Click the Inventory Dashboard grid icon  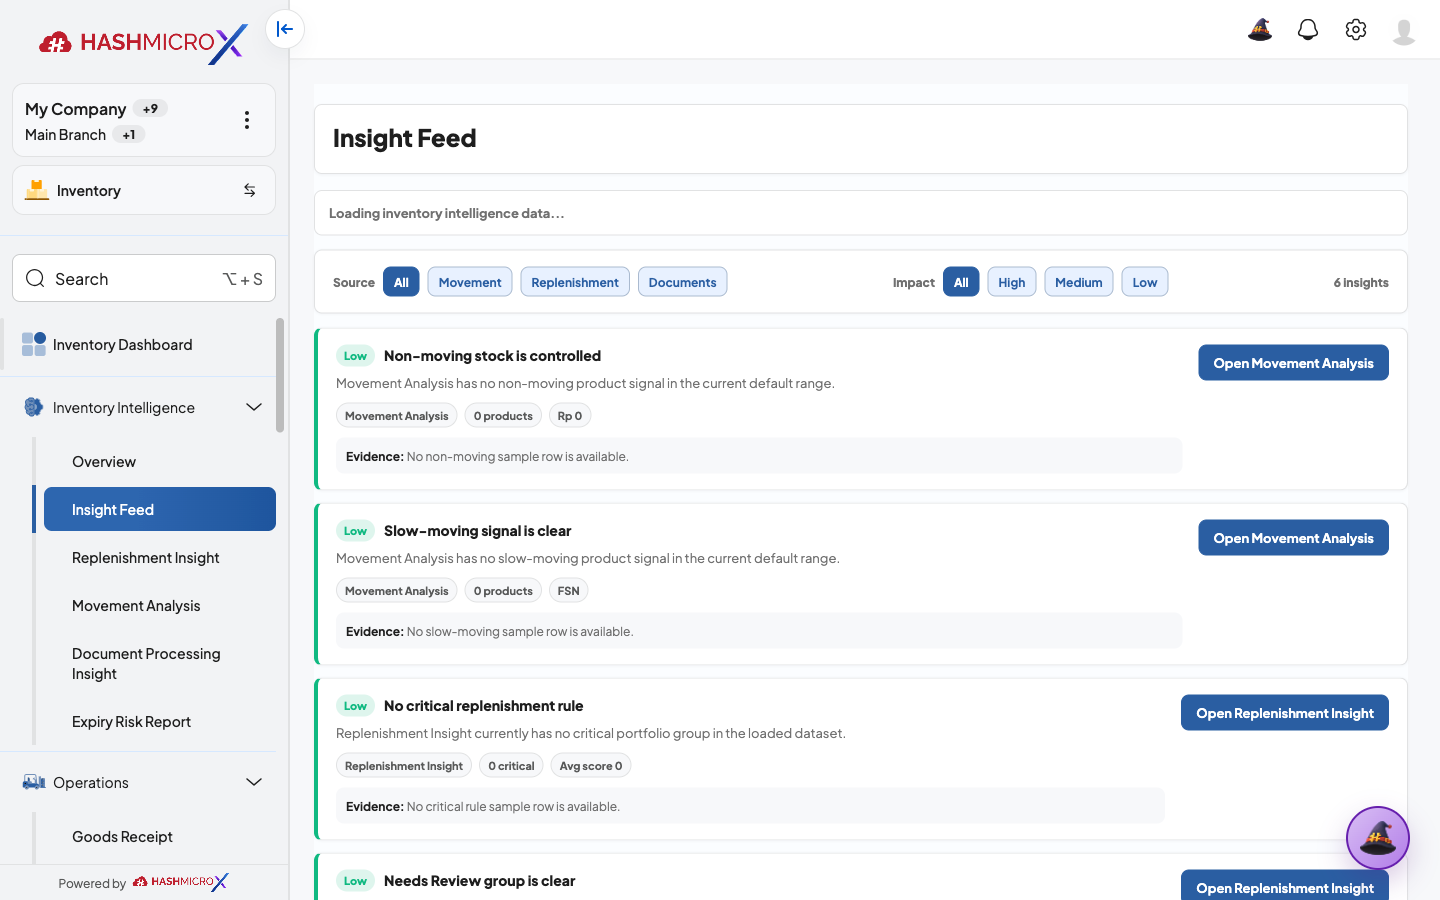click(x=34, y=344)
